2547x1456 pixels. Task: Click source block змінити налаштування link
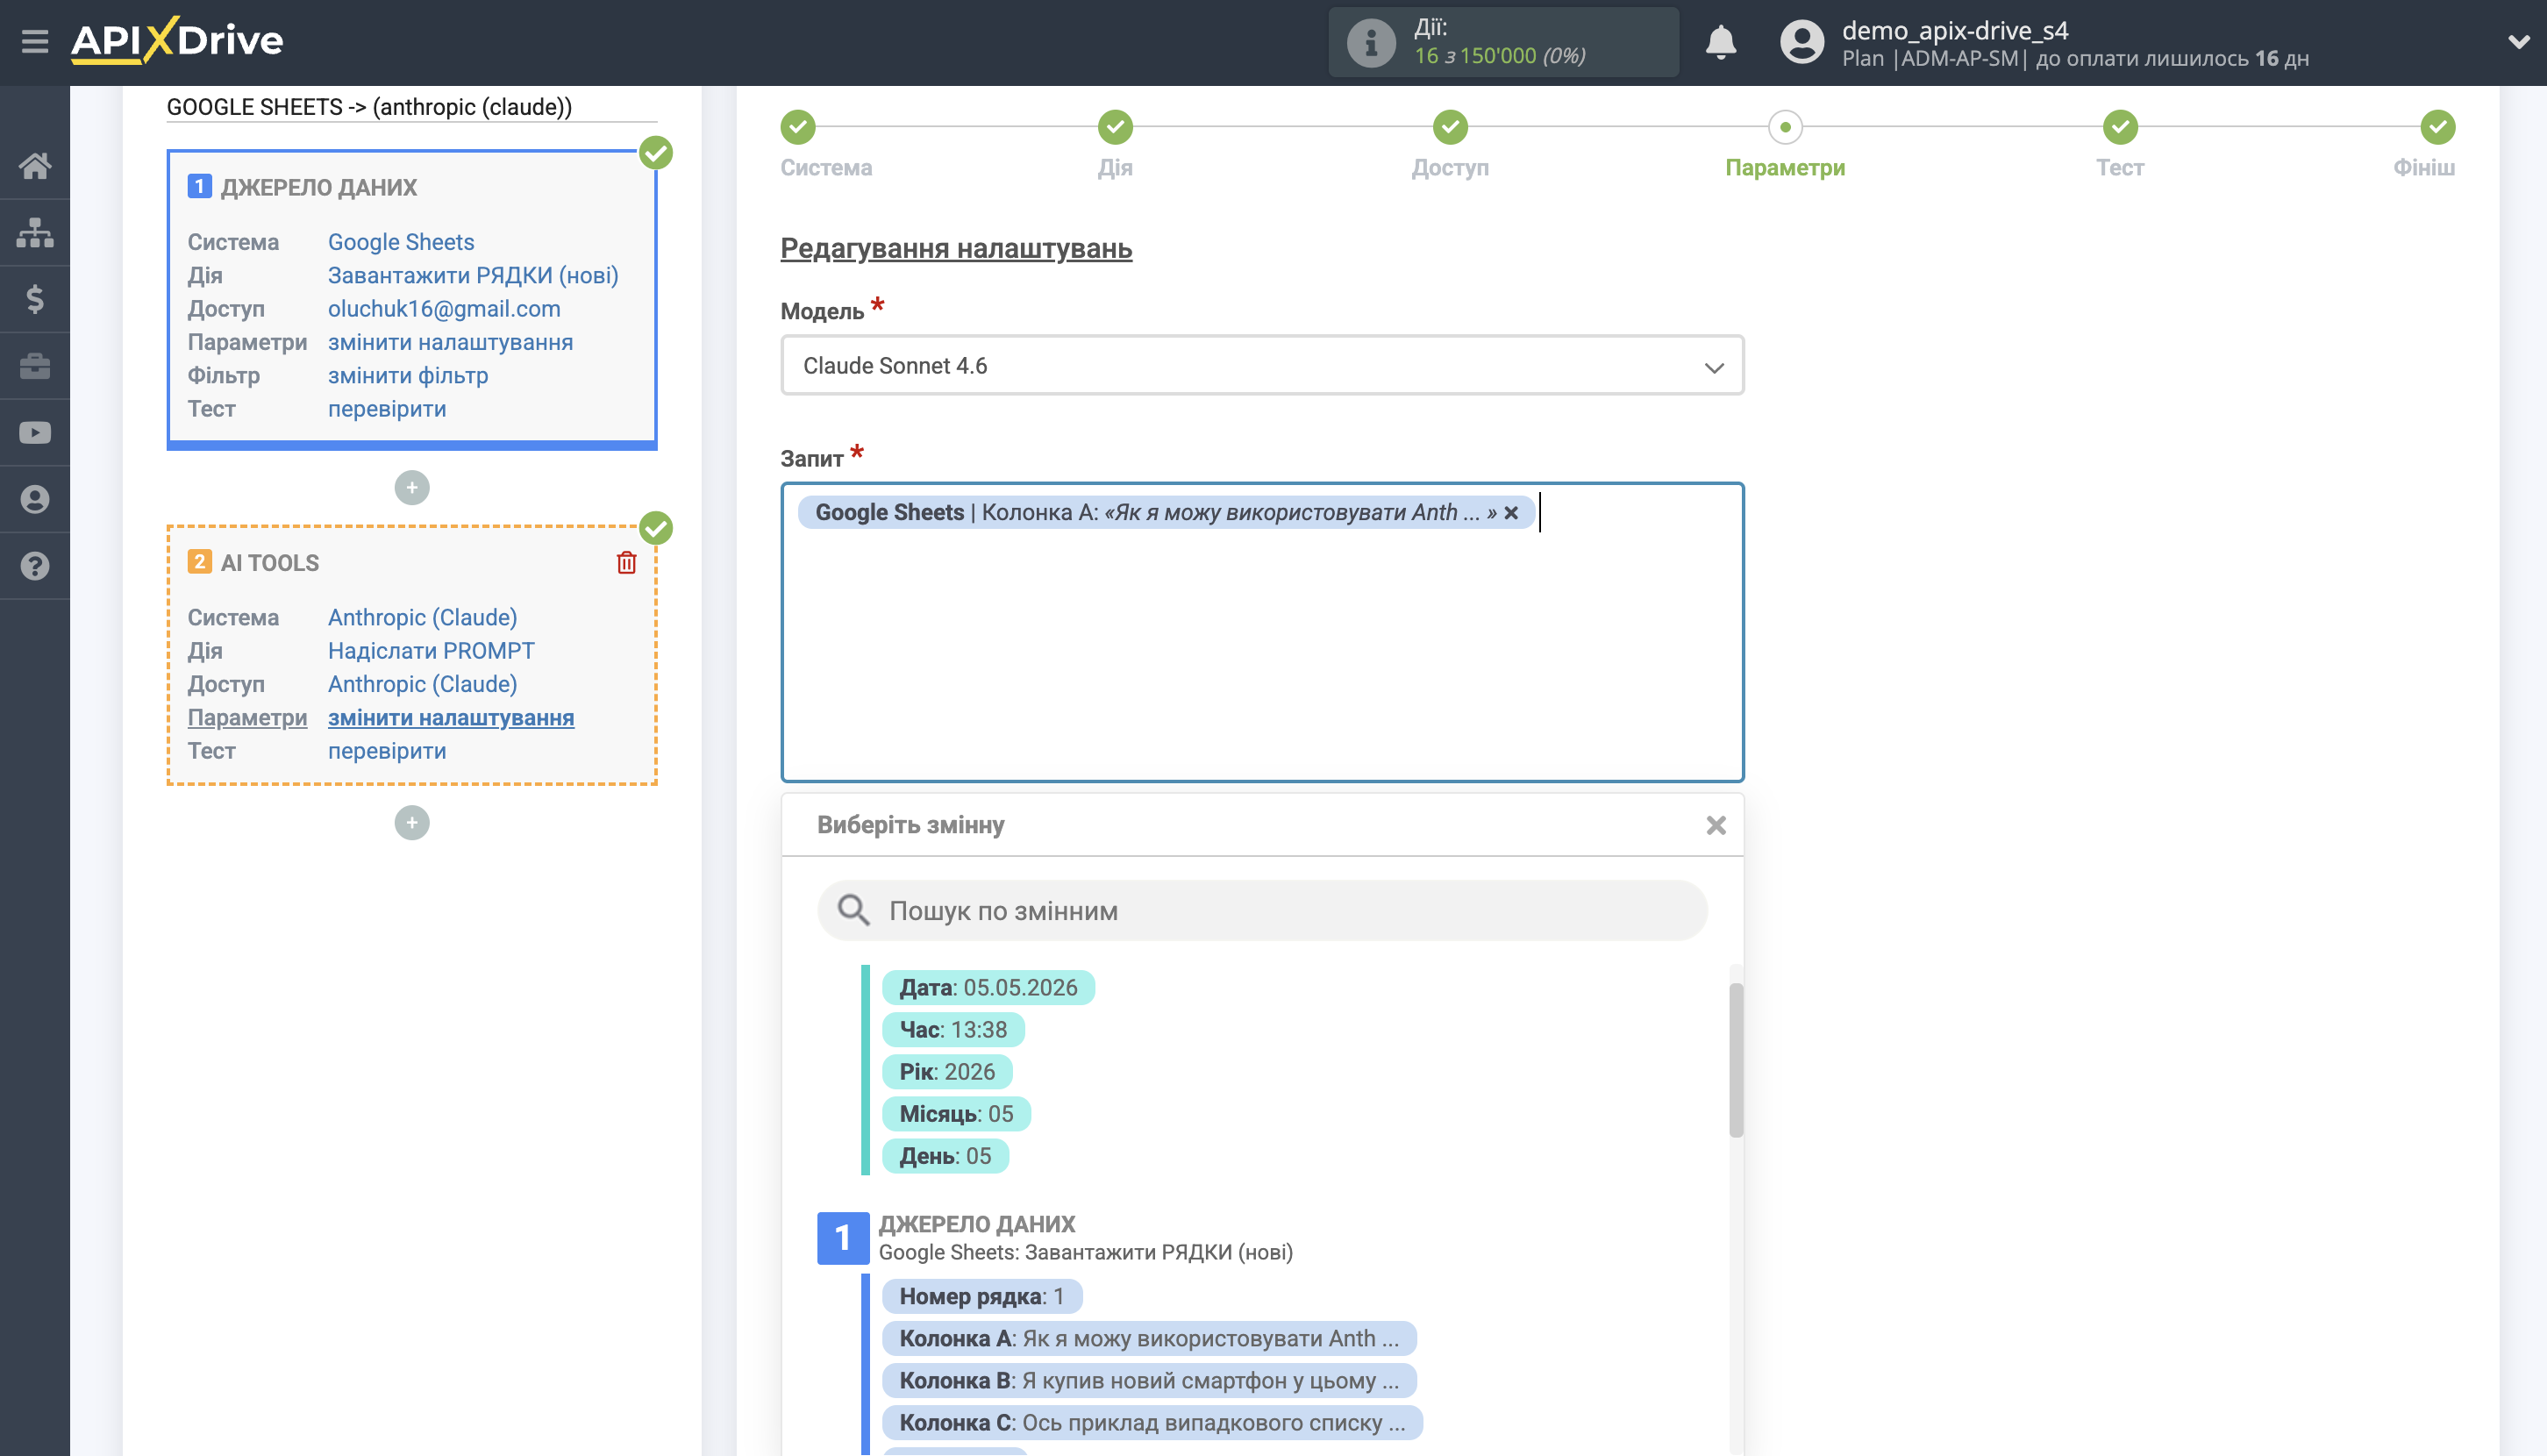pos(450,342)
